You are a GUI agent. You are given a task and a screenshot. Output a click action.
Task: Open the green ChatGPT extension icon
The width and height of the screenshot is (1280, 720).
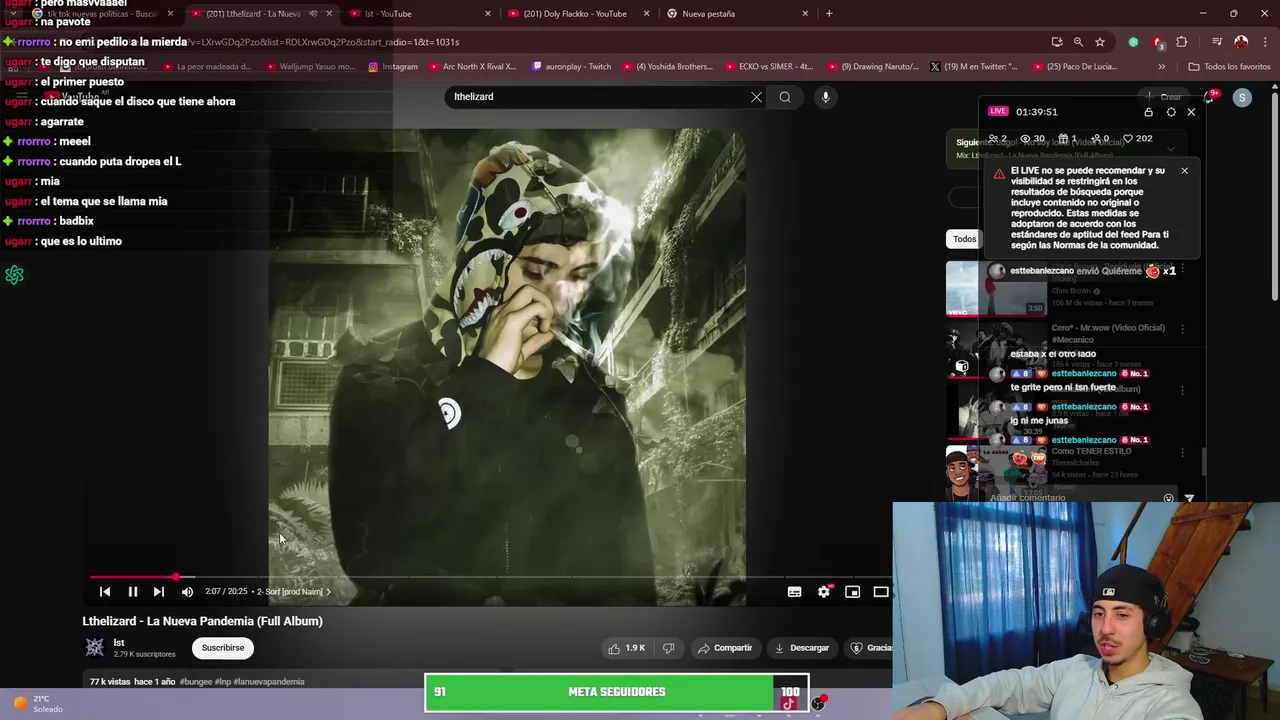(x=1133, y=42)
